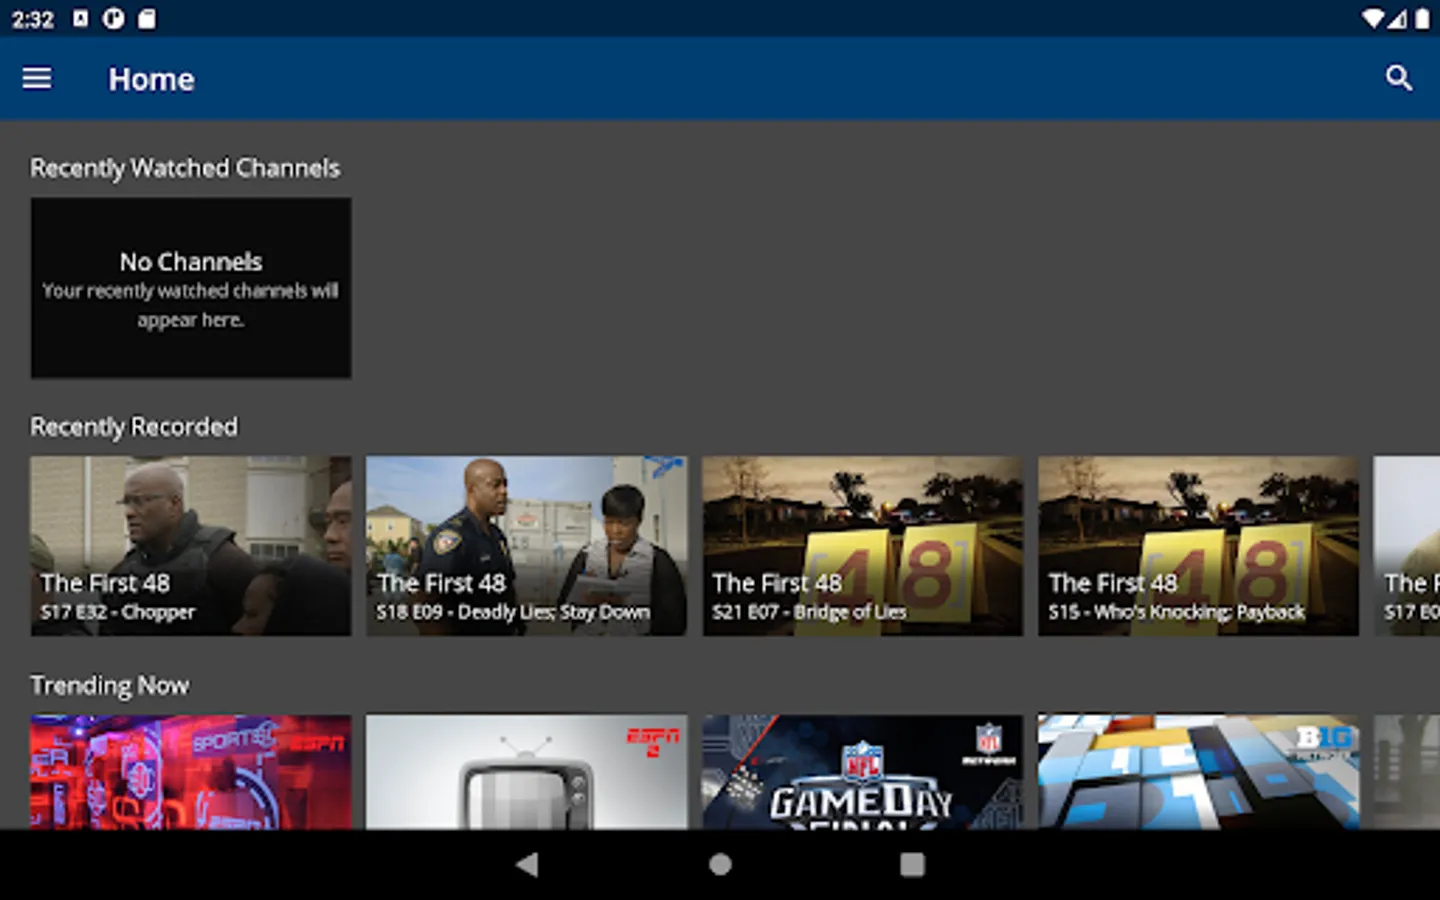1440x900 pixels.
Task: Select the ESPN2 trending tile
Action: tap(527, 772)
